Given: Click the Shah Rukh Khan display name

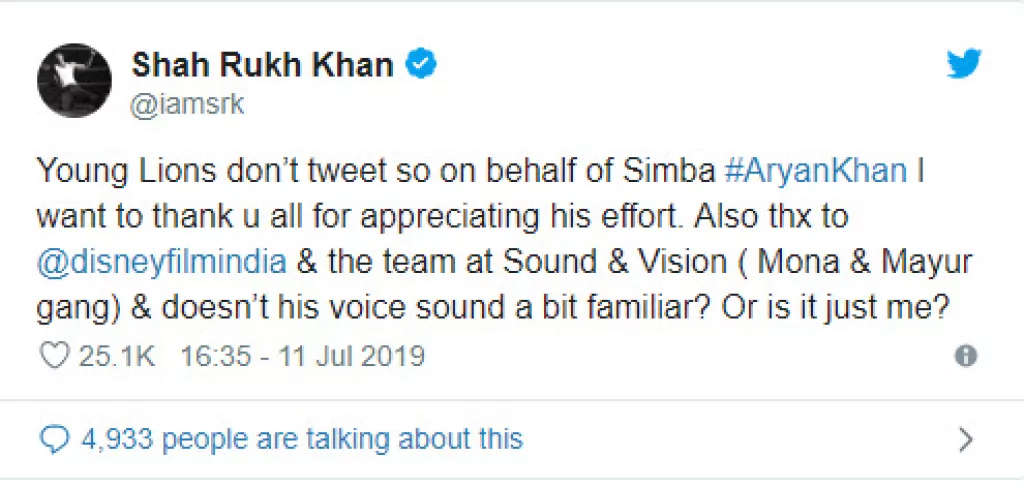Looking at the screenshot, I should 263,65.
